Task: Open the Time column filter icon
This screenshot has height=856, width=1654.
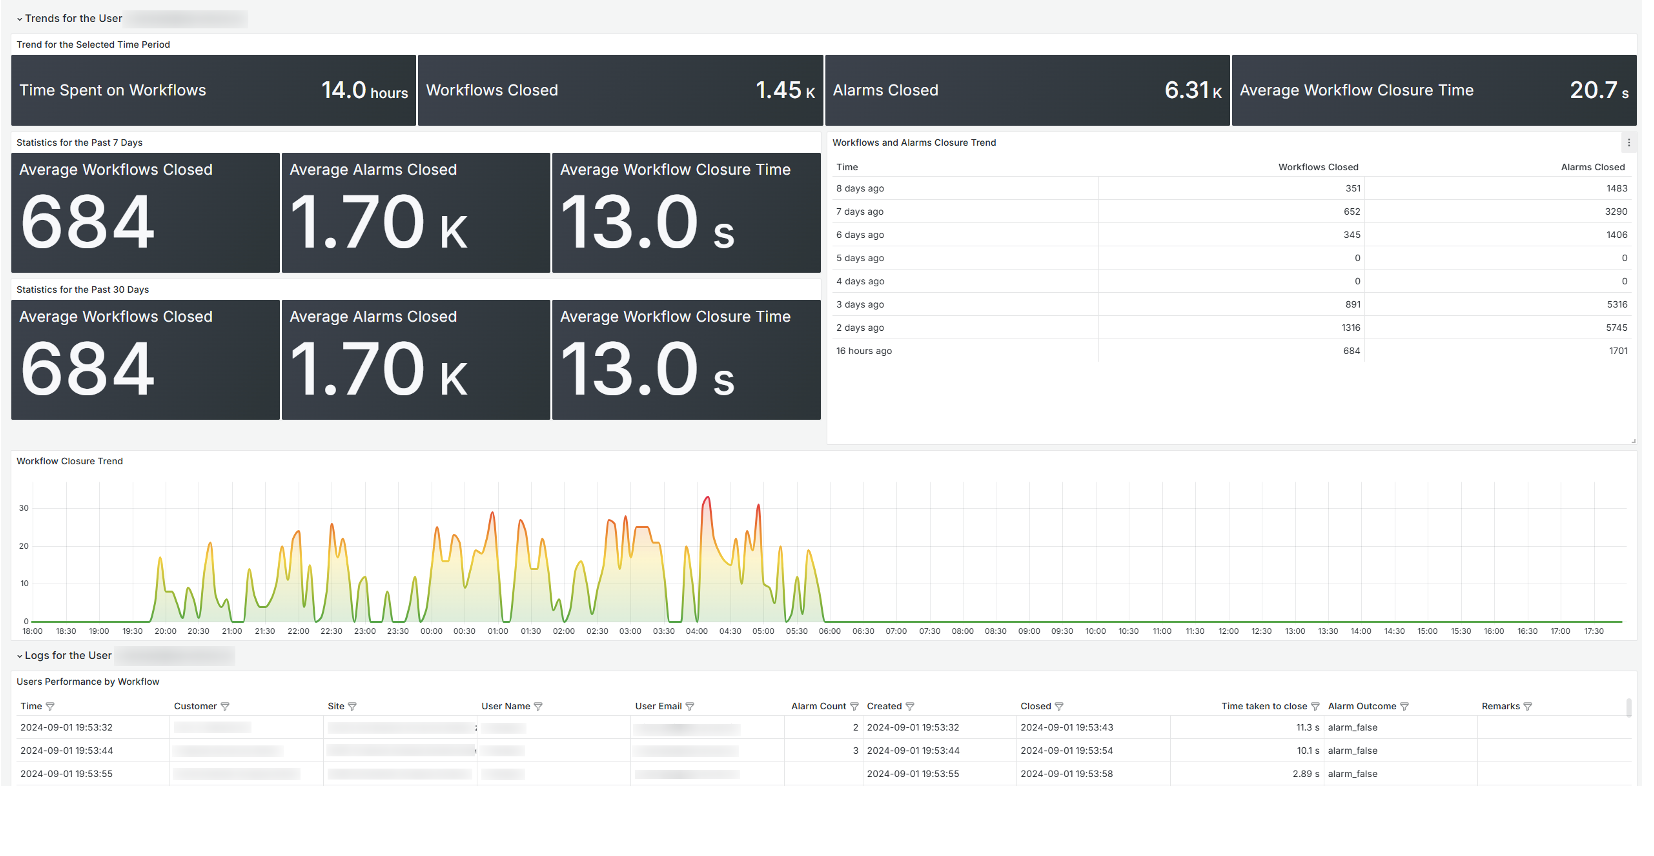Action: (x=50, y=707)
